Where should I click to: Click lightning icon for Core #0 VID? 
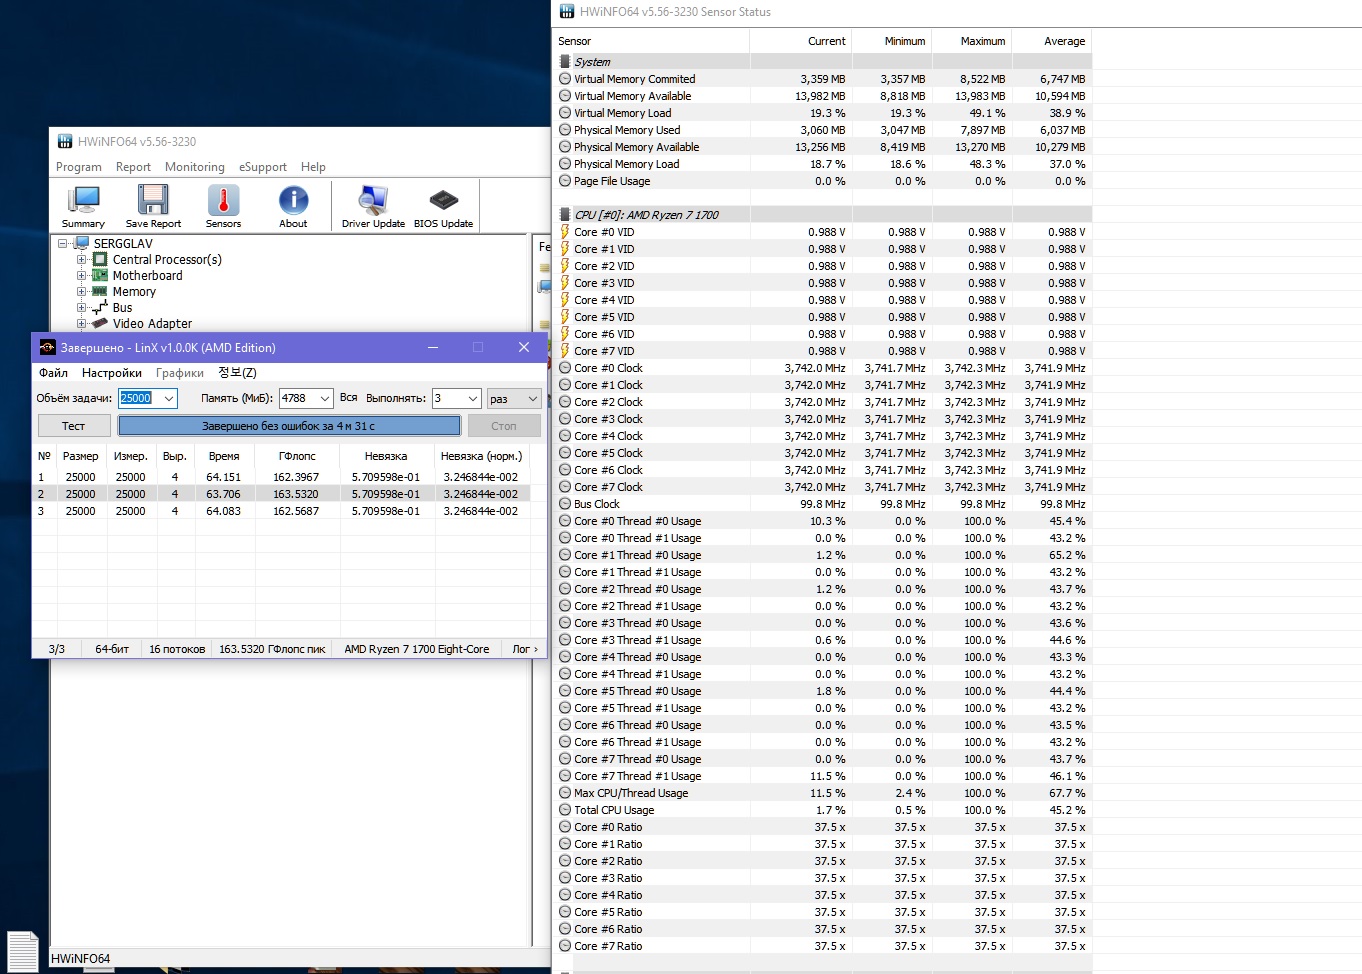tap(565, 231)
